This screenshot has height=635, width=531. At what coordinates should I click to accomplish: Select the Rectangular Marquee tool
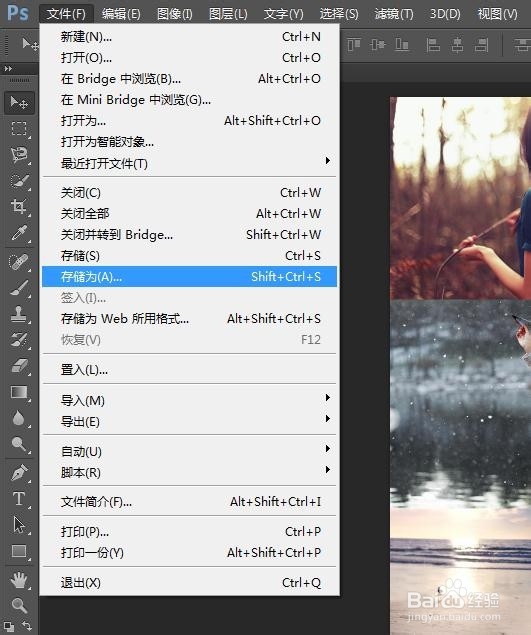(x=19, y=129)
